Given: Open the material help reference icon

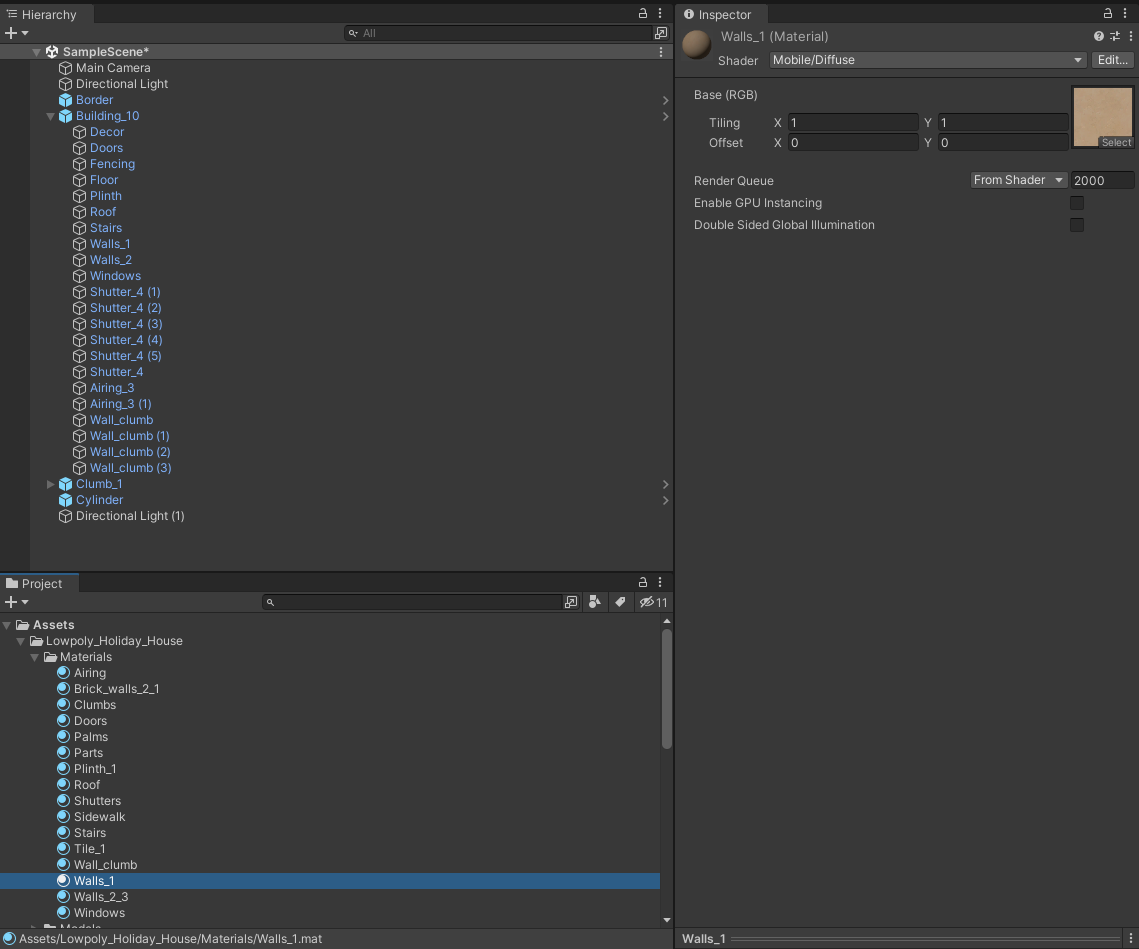Looking at the screenshot, I should (x=1099, y=36).
